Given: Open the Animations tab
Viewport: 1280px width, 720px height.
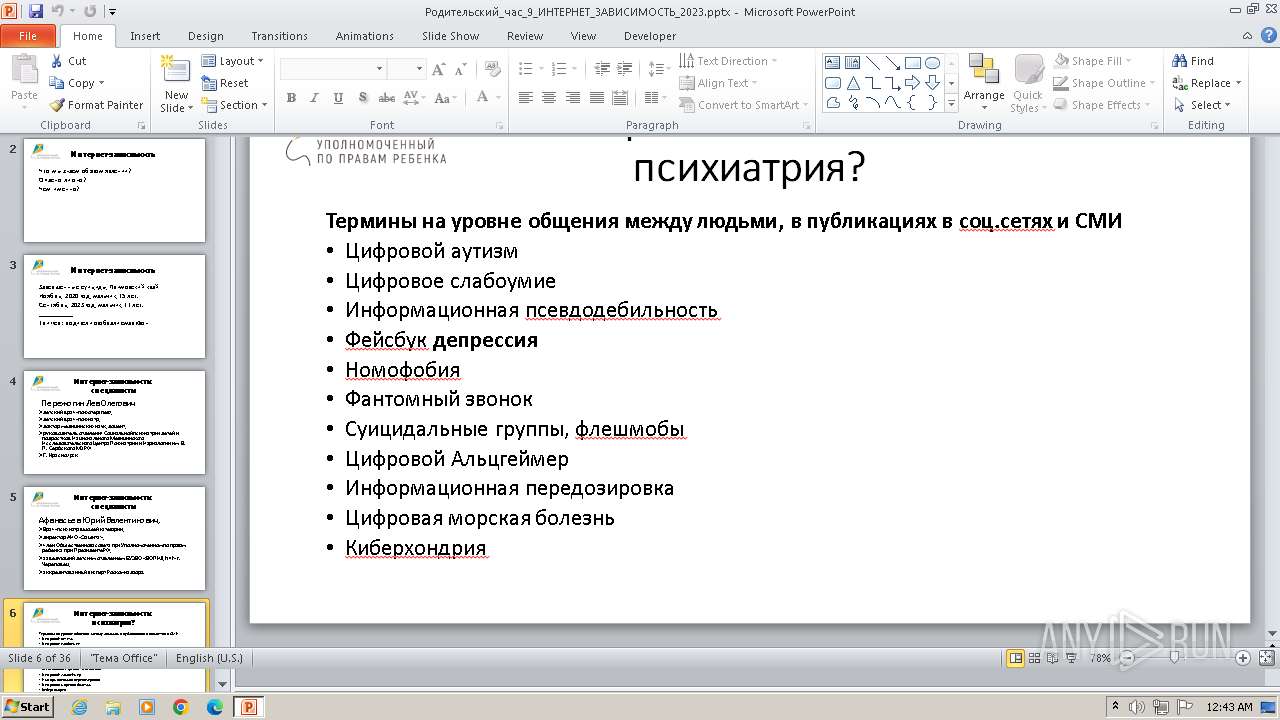Looking at the screenshot, I should 364,36.
